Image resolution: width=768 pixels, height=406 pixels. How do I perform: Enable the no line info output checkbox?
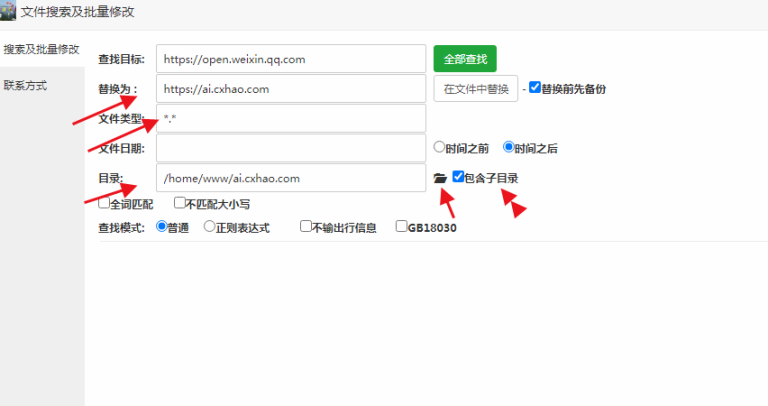(x=307, y=227)
